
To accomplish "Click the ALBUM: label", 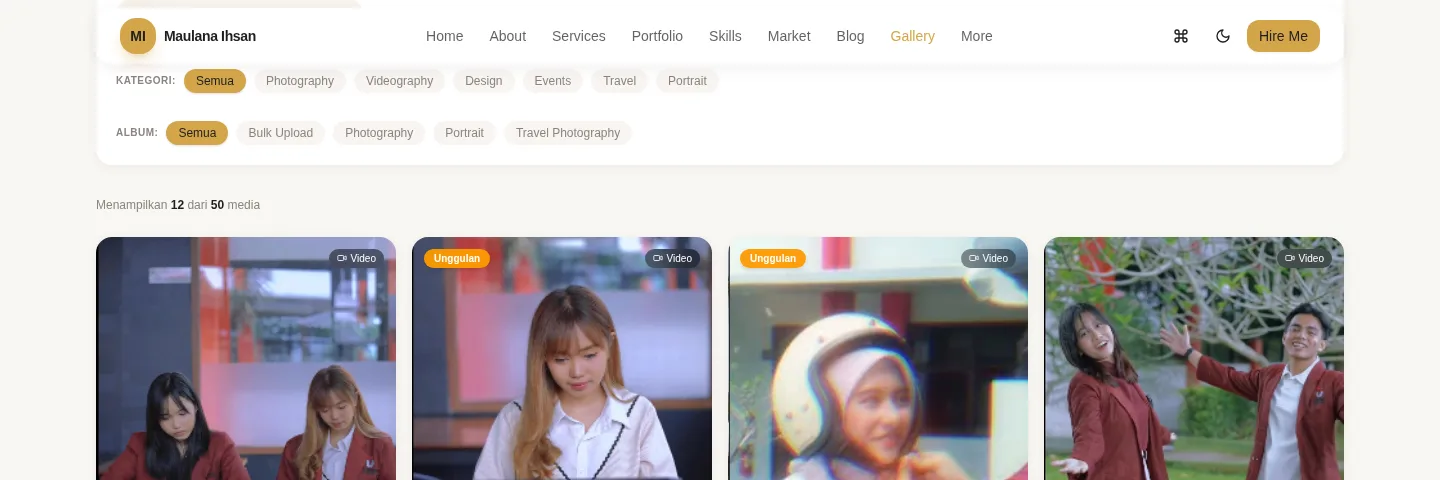I will pyautogui.click(x=137, y=133).
